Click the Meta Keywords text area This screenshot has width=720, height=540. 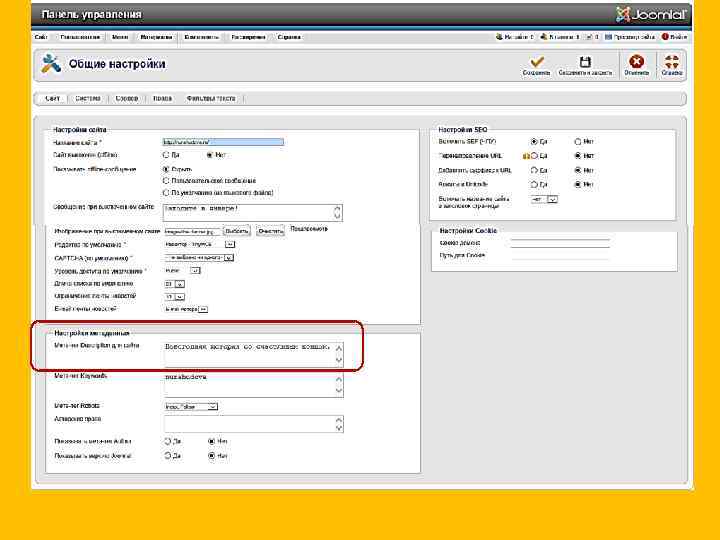coord(253,385)
